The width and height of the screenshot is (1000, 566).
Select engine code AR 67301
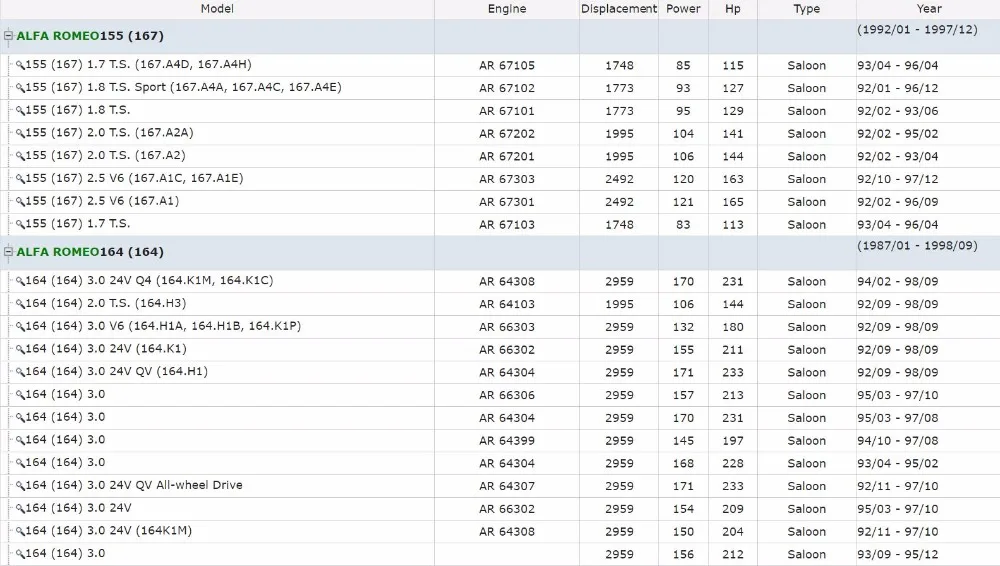(507, 202)
